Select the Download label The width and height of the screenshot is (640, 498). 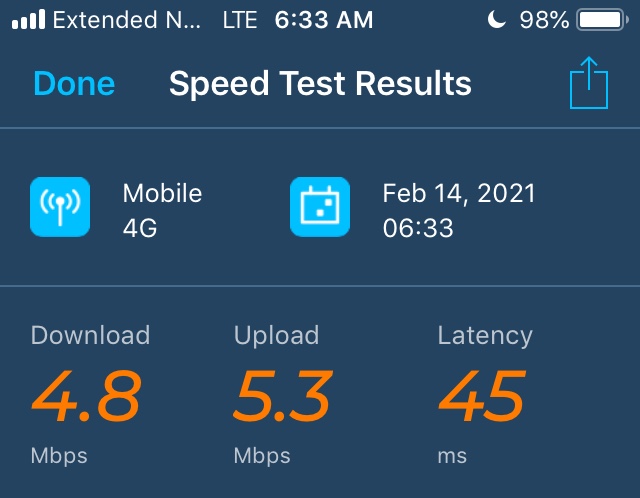(90, 335)
